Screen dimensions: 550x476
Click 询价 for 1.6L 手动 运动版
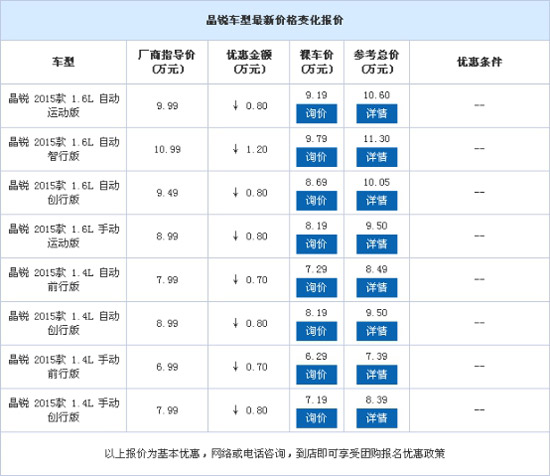(316, 244)
